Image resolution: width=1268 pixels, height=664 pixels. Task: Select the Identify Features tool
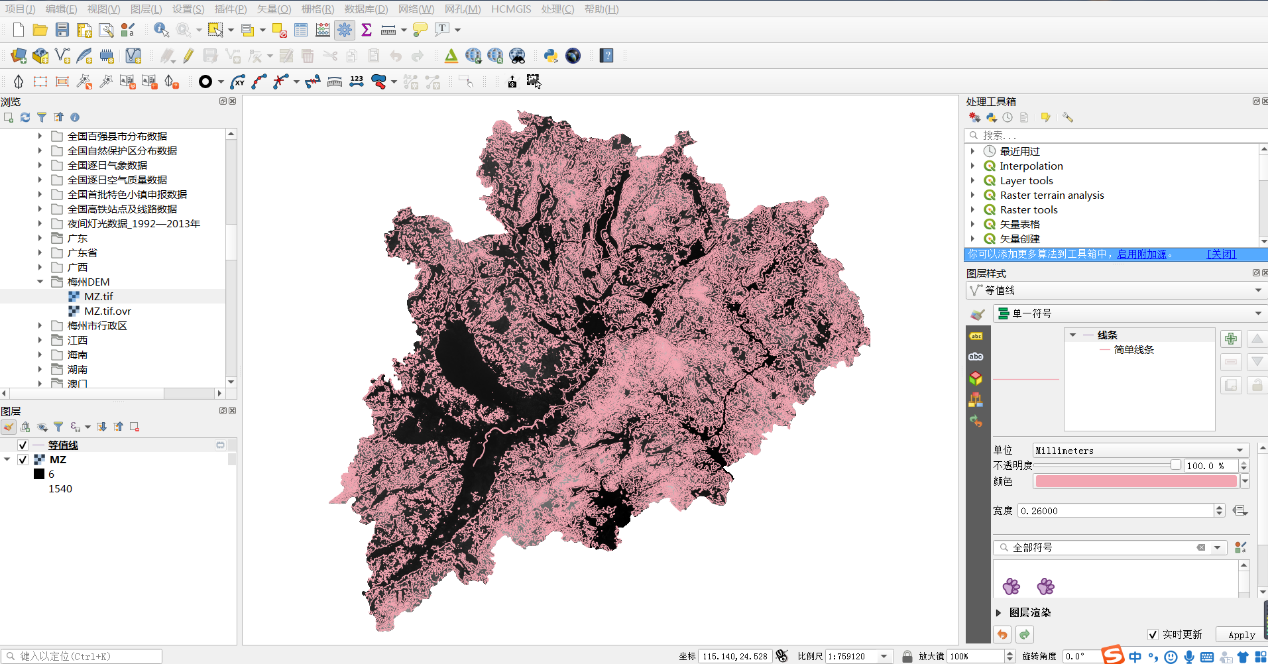pyautogui.click(x=161, y=30)
